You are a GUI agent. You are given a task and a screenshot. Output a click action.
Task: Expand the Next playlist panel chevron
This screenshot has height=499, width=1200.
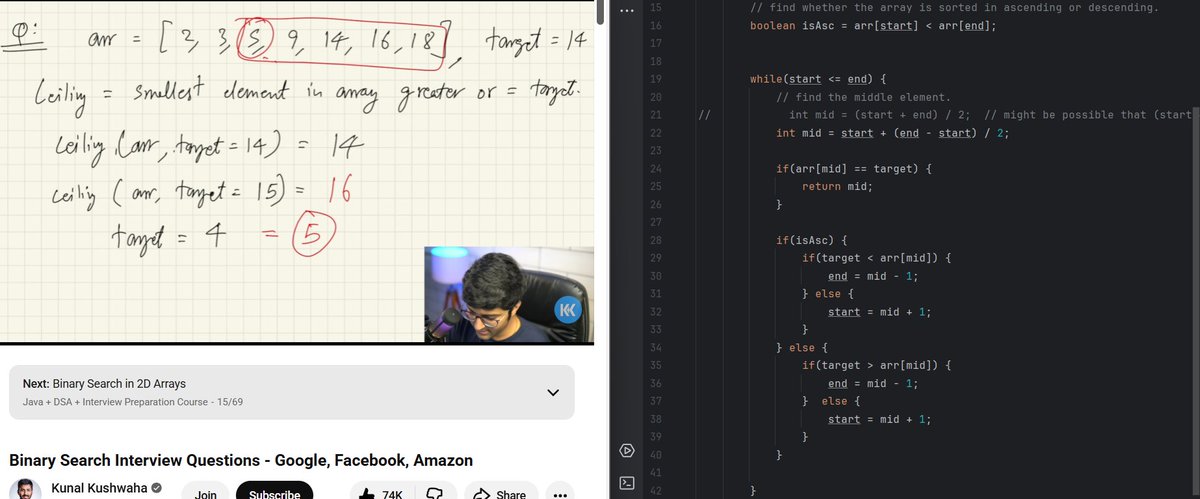553,392
